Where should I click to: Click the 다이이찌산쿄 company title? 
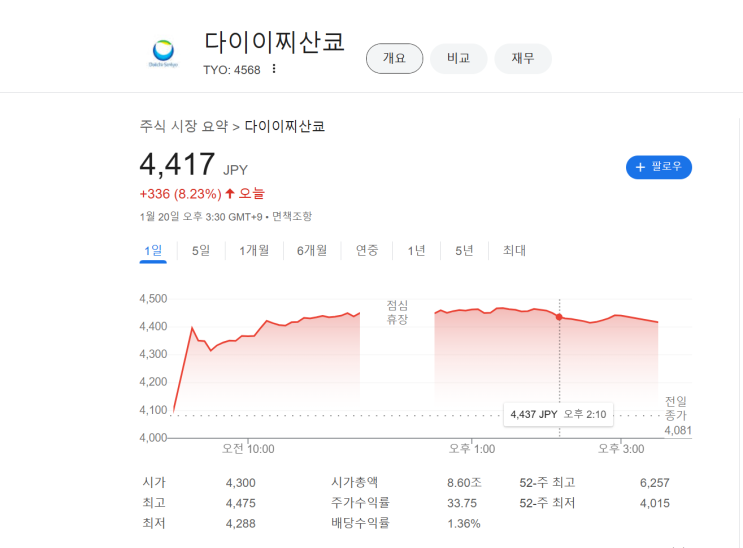274,42
